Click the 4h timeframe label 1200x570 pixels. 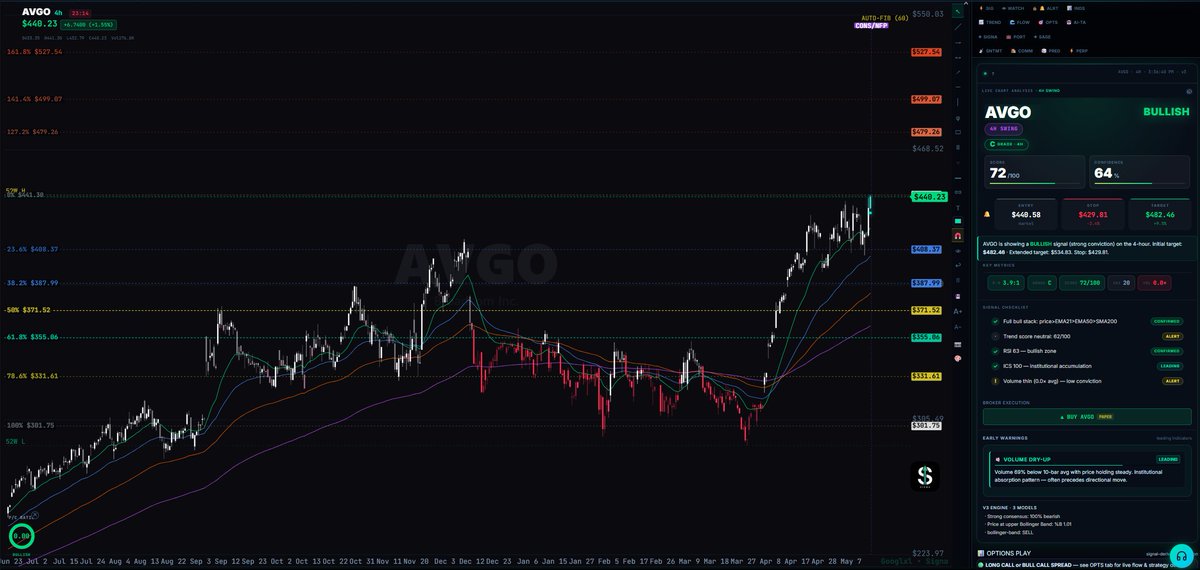tap(60, 11)
